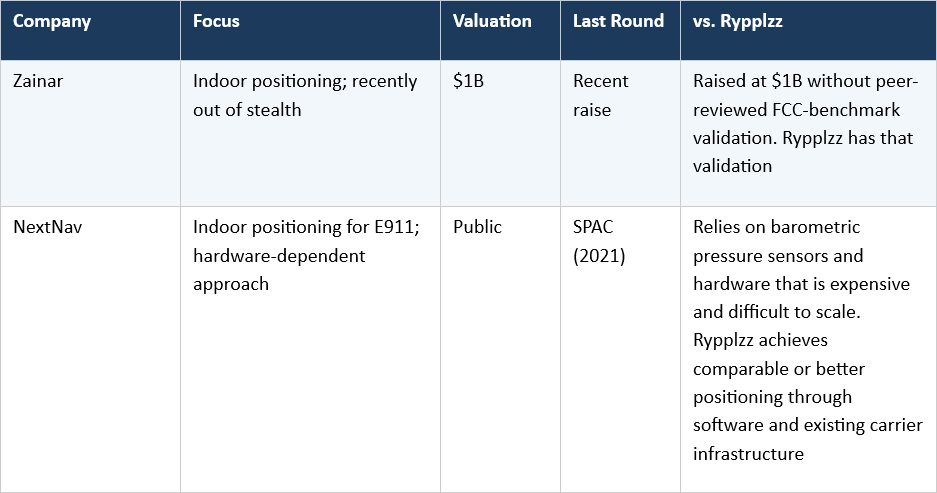This screenshot has width=937, height=493.
Task: Select the Focus column header
Action: click(x=216, y=21)
